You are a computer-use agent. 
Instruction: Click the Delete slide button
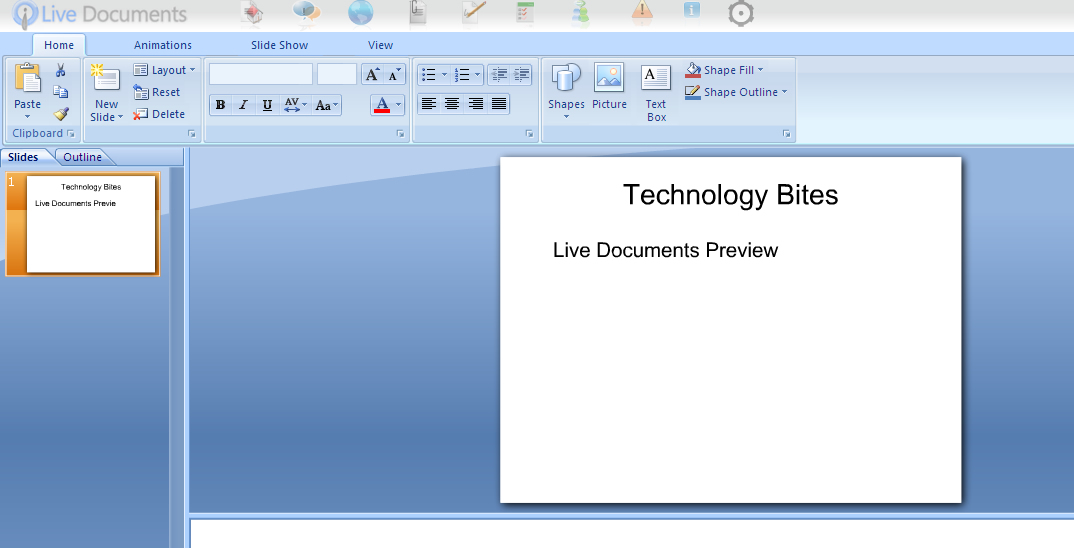point(159,114)
